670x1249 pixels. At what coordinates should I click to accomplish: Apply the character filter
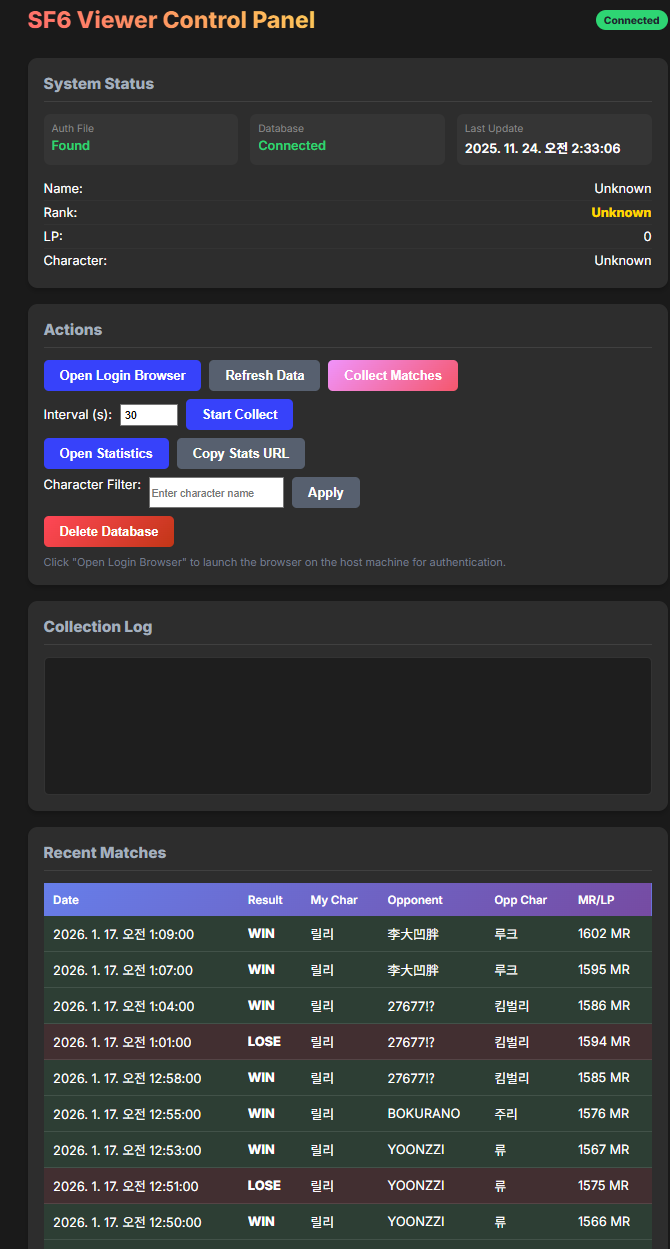point(326,492)
